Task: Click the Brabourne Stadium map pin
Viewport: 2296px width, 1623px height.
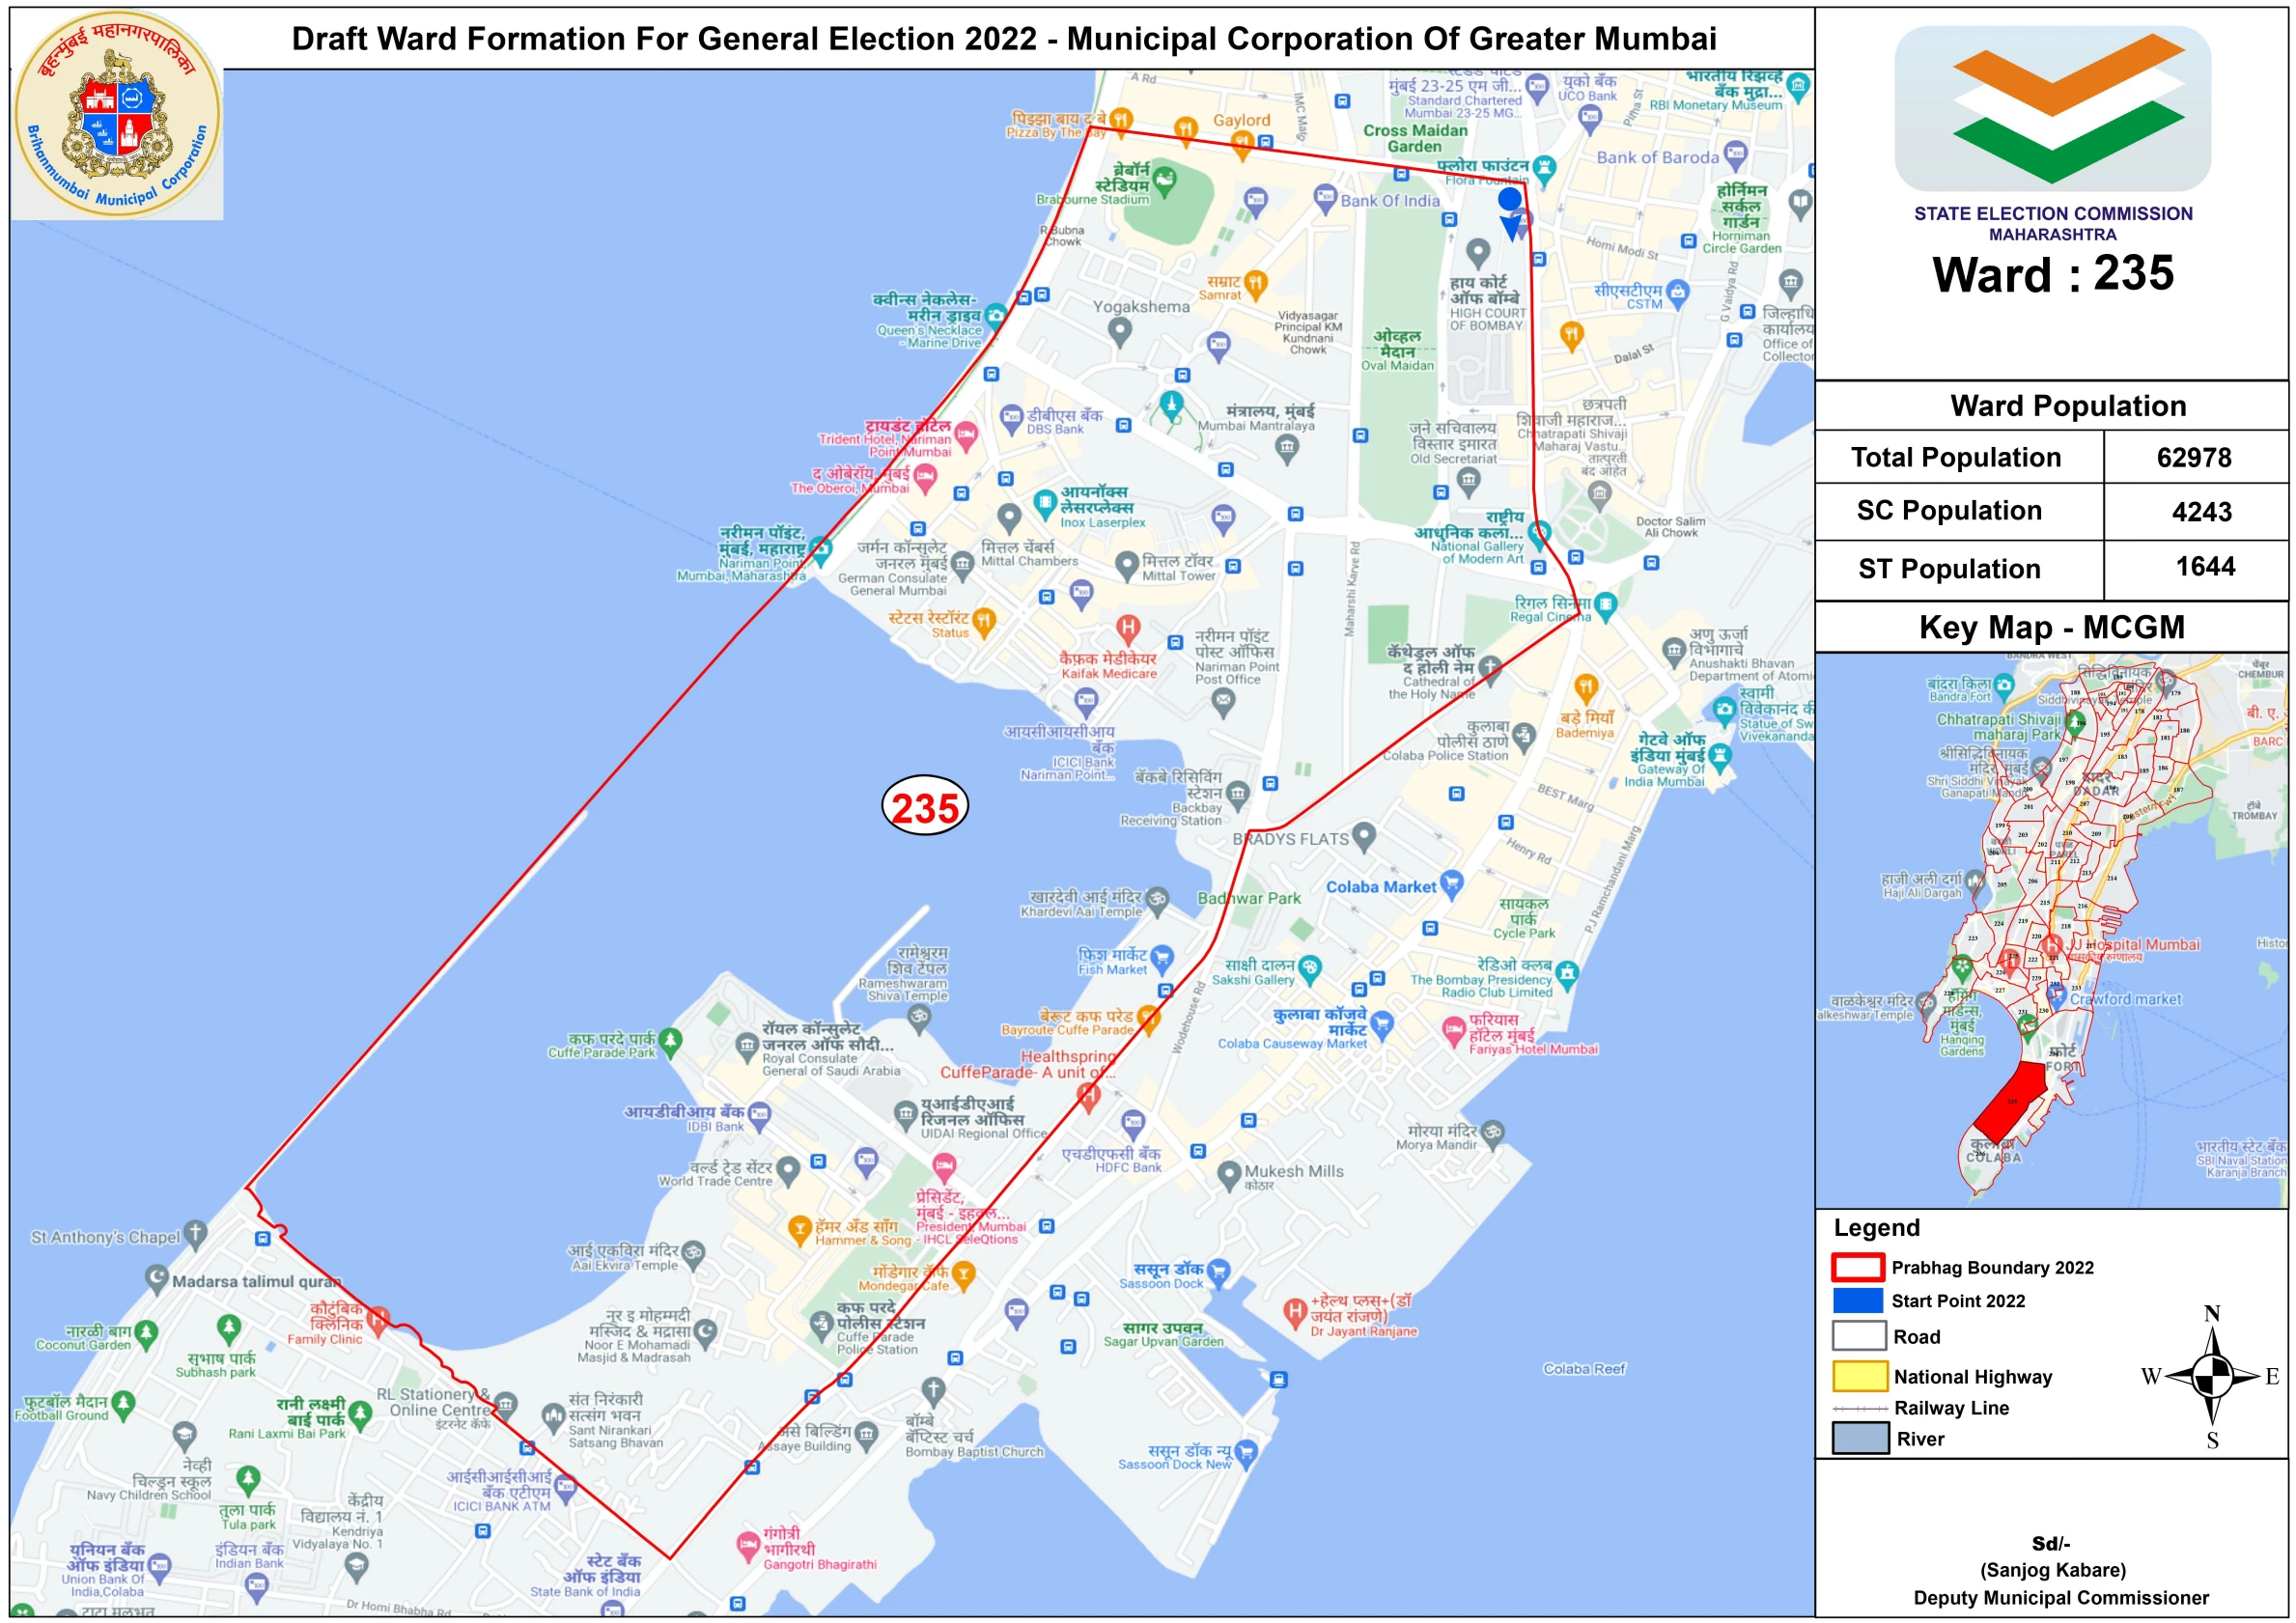Action: pyautogui.click(x=1164, y=180)
